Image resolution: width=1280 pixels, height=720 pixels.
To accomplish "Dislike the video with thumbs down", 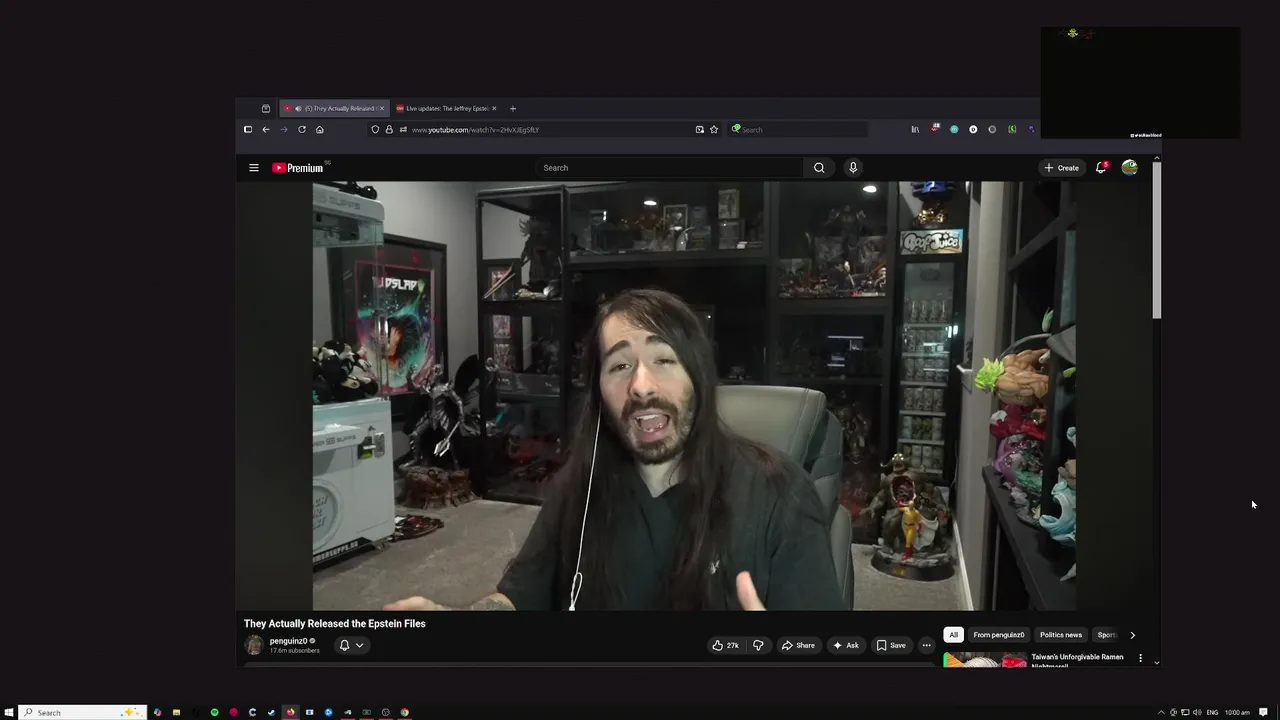I will pyautogui.click(x=758, y=645).
